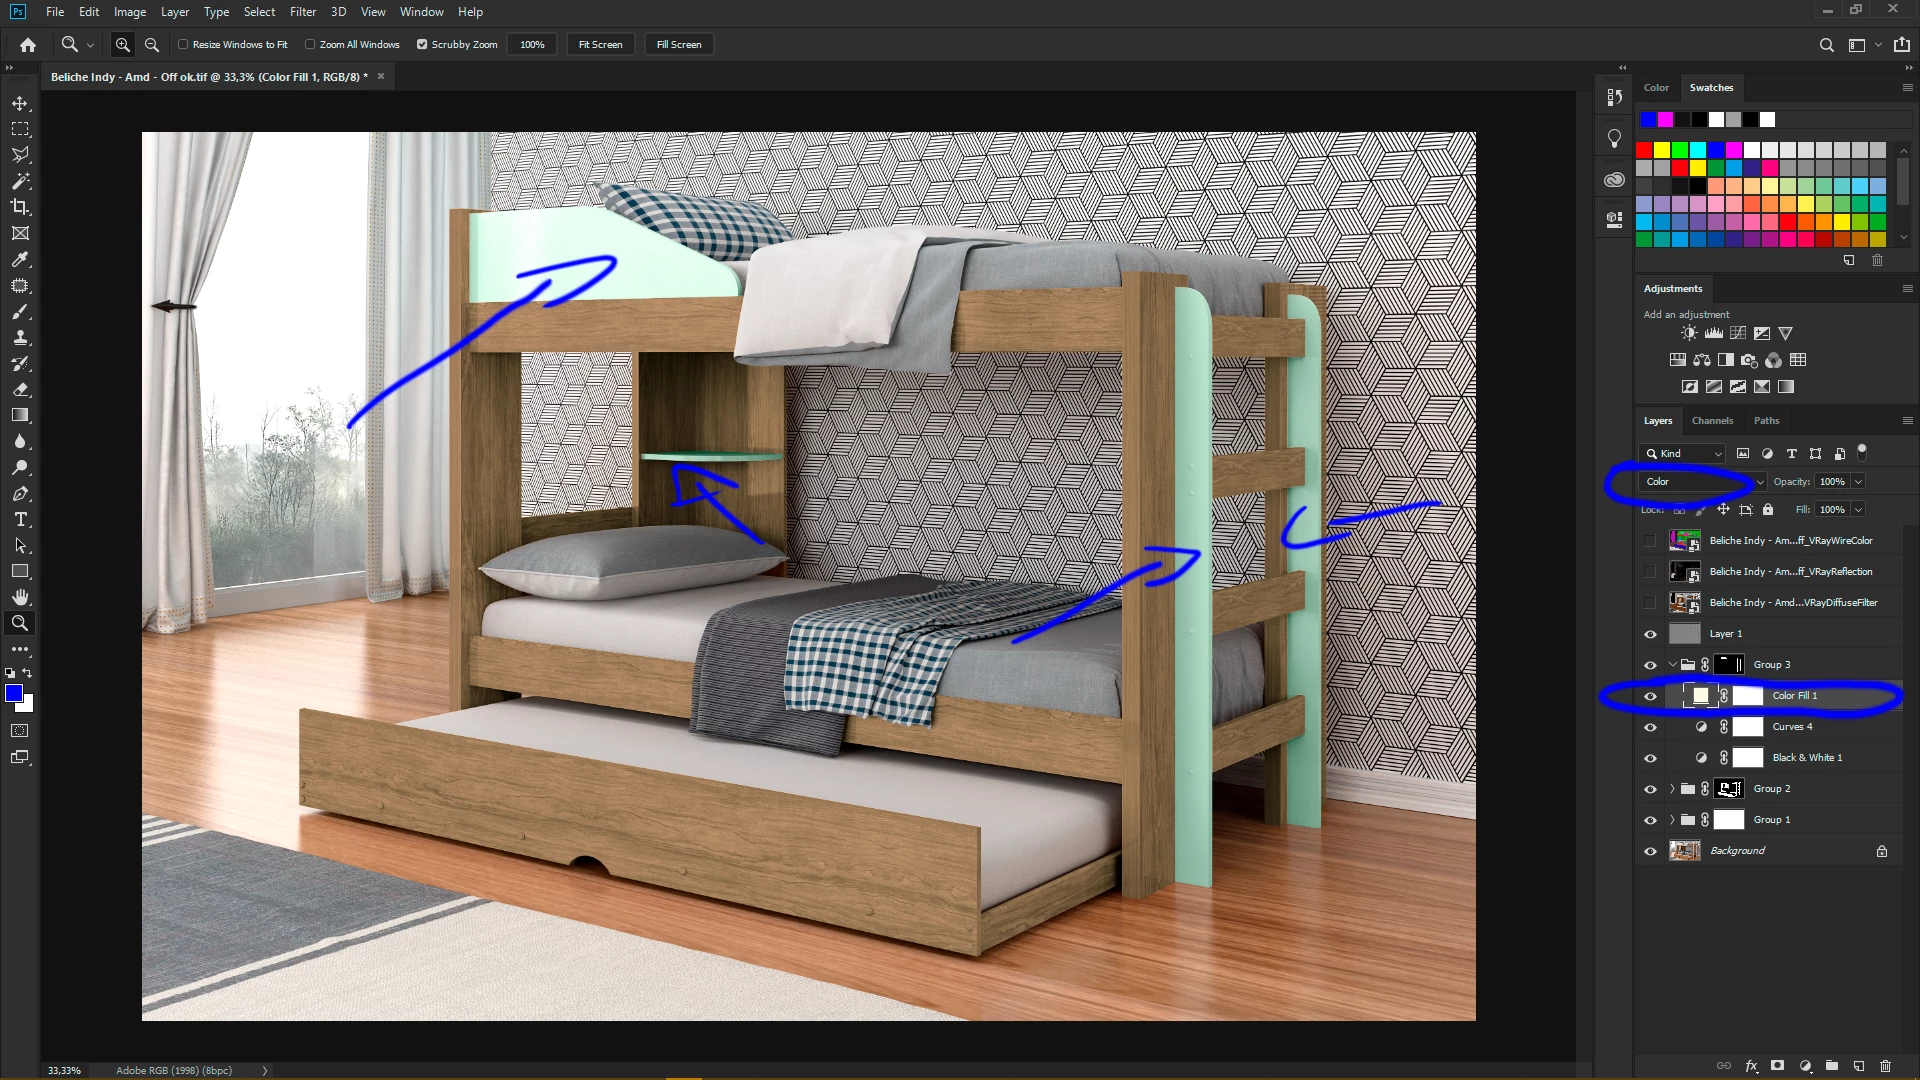Select the Curves 4 layer

click(x=1792, y=727)
